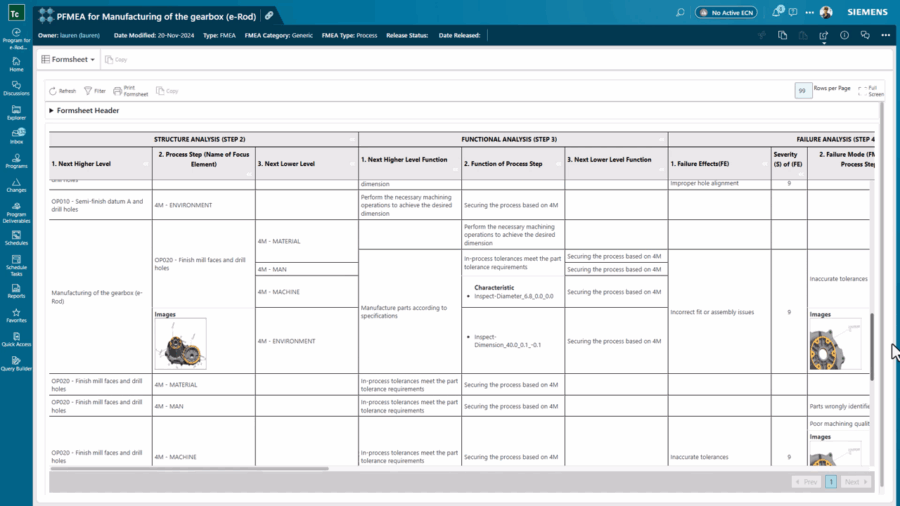Open Changes in the sidebar
This screenshot has width=900, height=506.
click(16, 185)
